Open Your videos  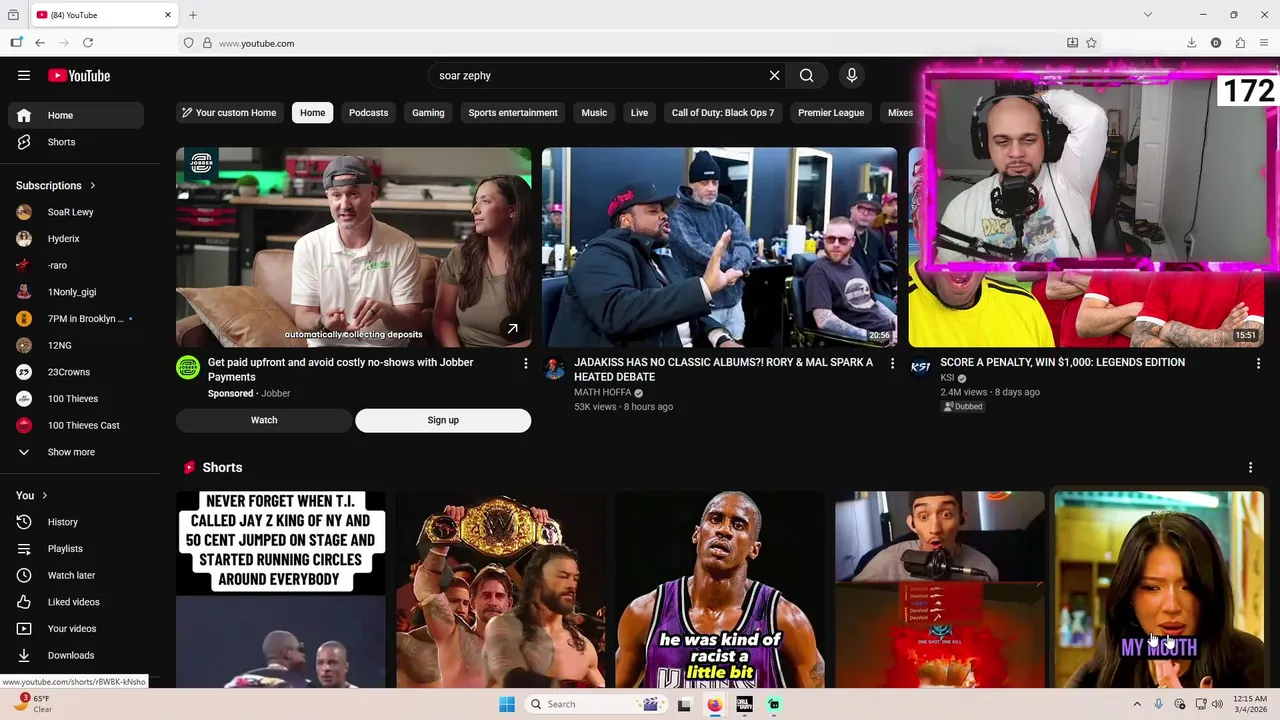click(76, 629)
